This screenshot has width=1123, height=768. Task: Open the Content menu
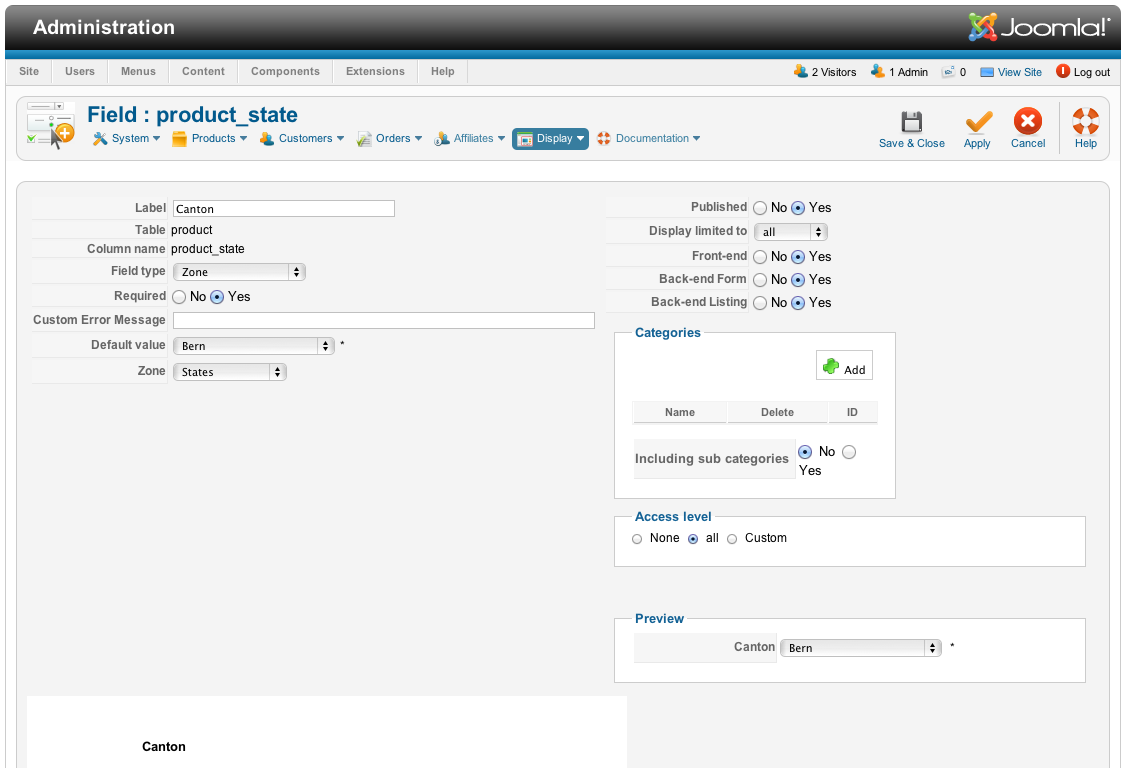point(203,71)
